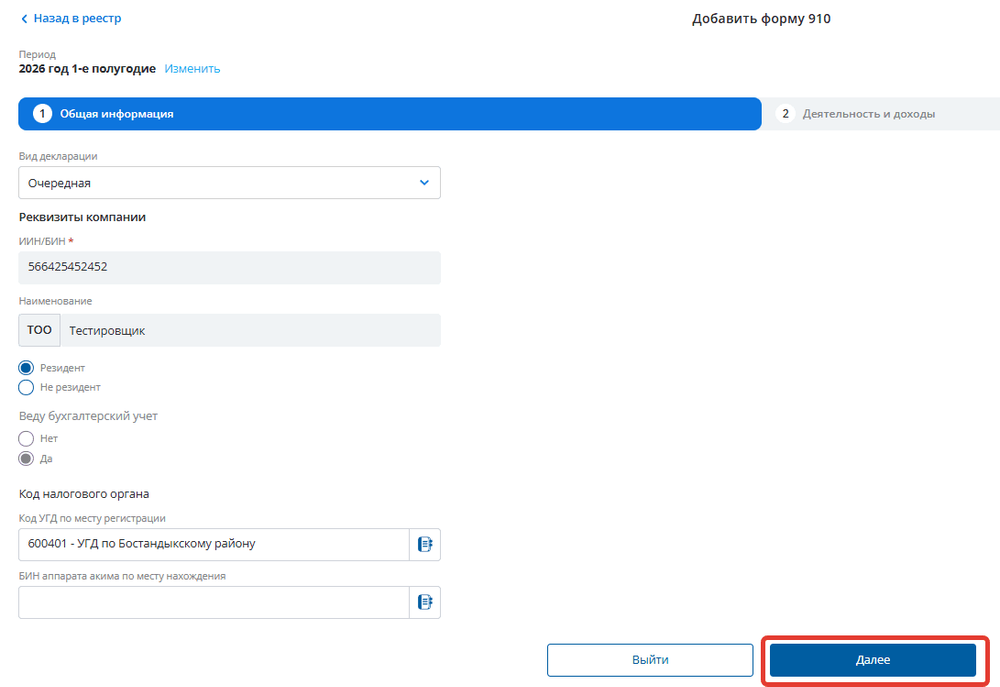Choose Нет for бухгалтерский учет

(x=26, y=439)
